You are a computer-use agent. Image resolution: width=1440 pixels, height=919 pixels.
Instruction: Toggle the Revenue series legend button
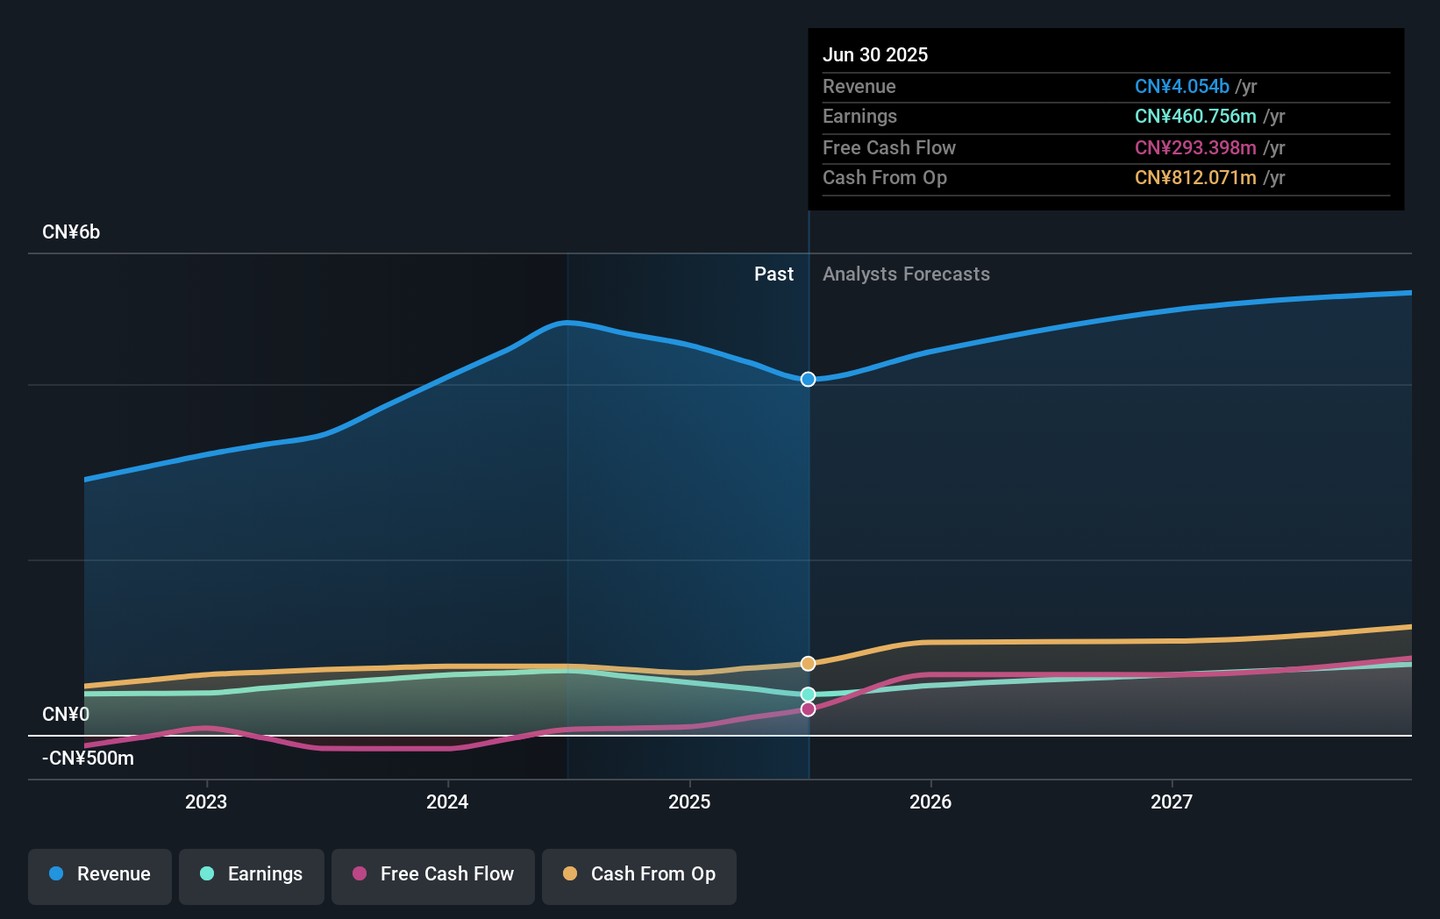pos(100,874)
